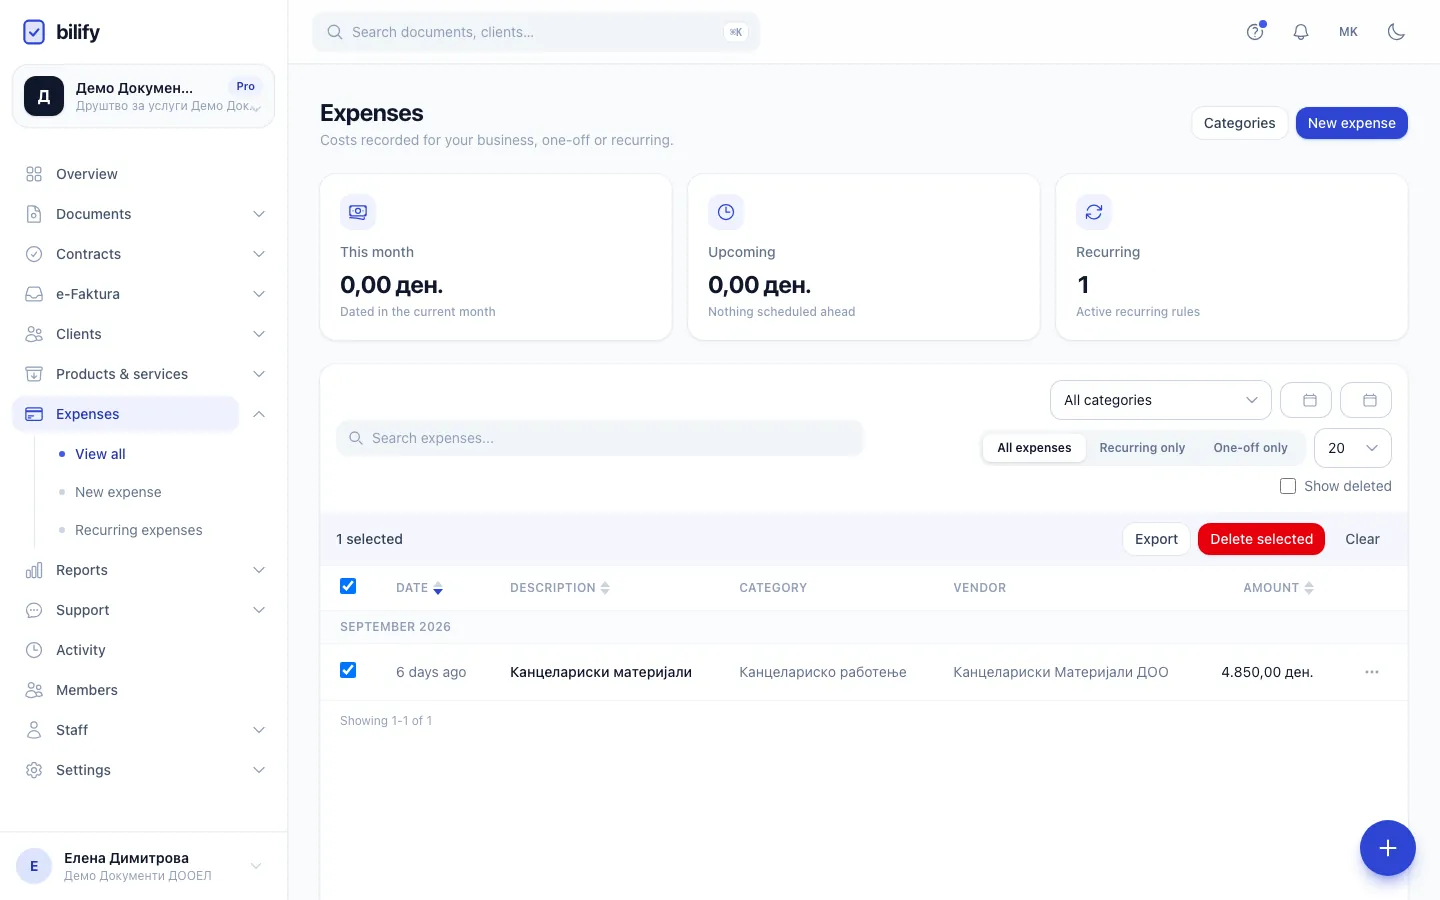Open the Categories button
Image resolution: width=1440 pixels, height=900 pixels.
point(1239,123)
